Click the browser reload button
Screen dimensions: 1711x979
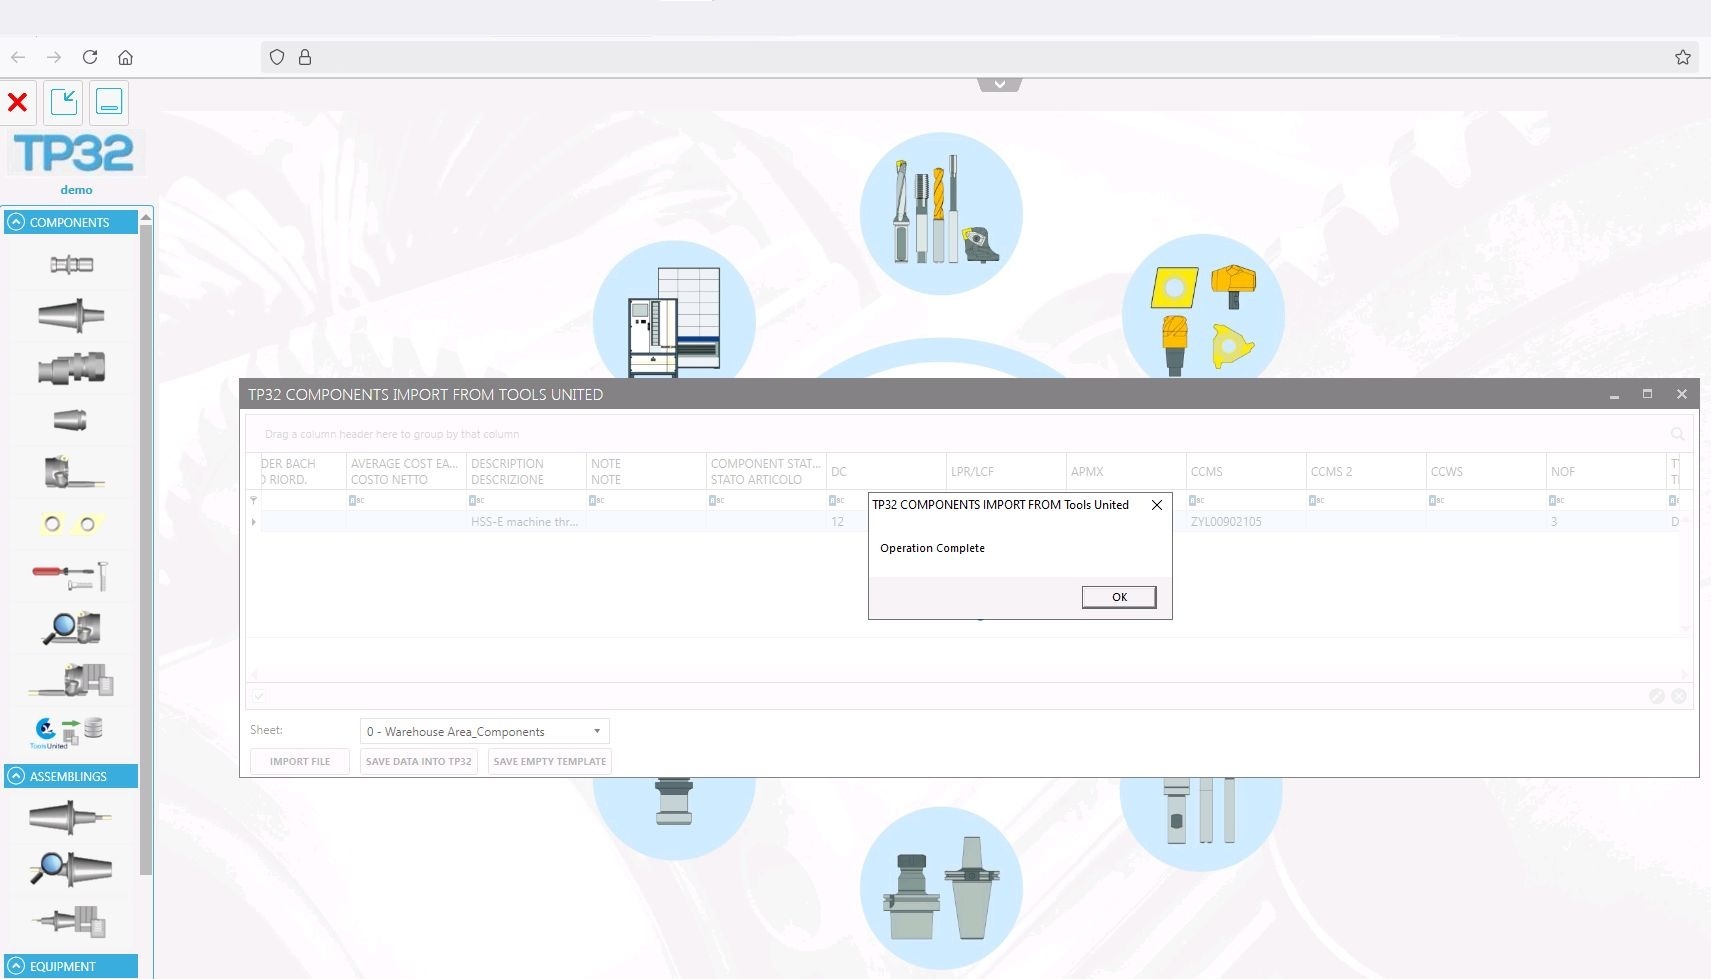tap(90, 57)
